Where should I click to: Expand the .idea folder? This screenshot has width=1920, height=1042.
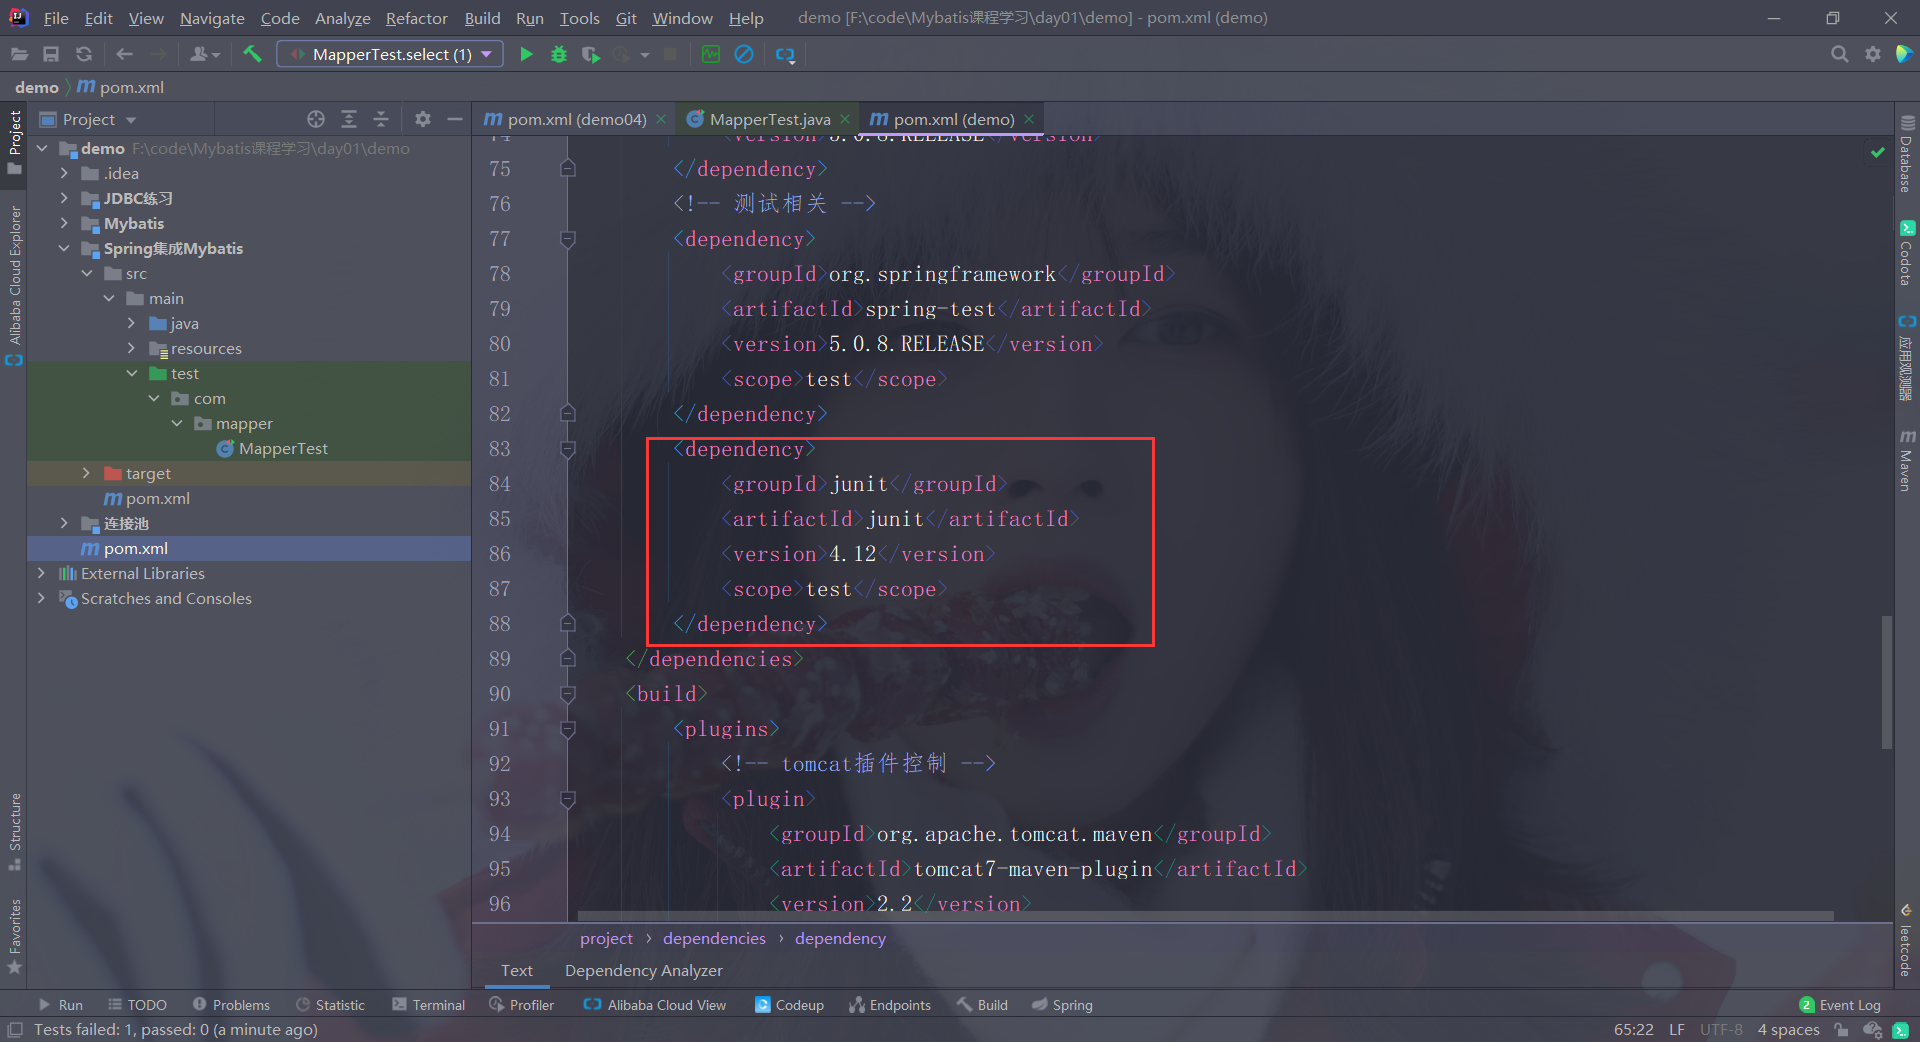(x=64, y=173)
